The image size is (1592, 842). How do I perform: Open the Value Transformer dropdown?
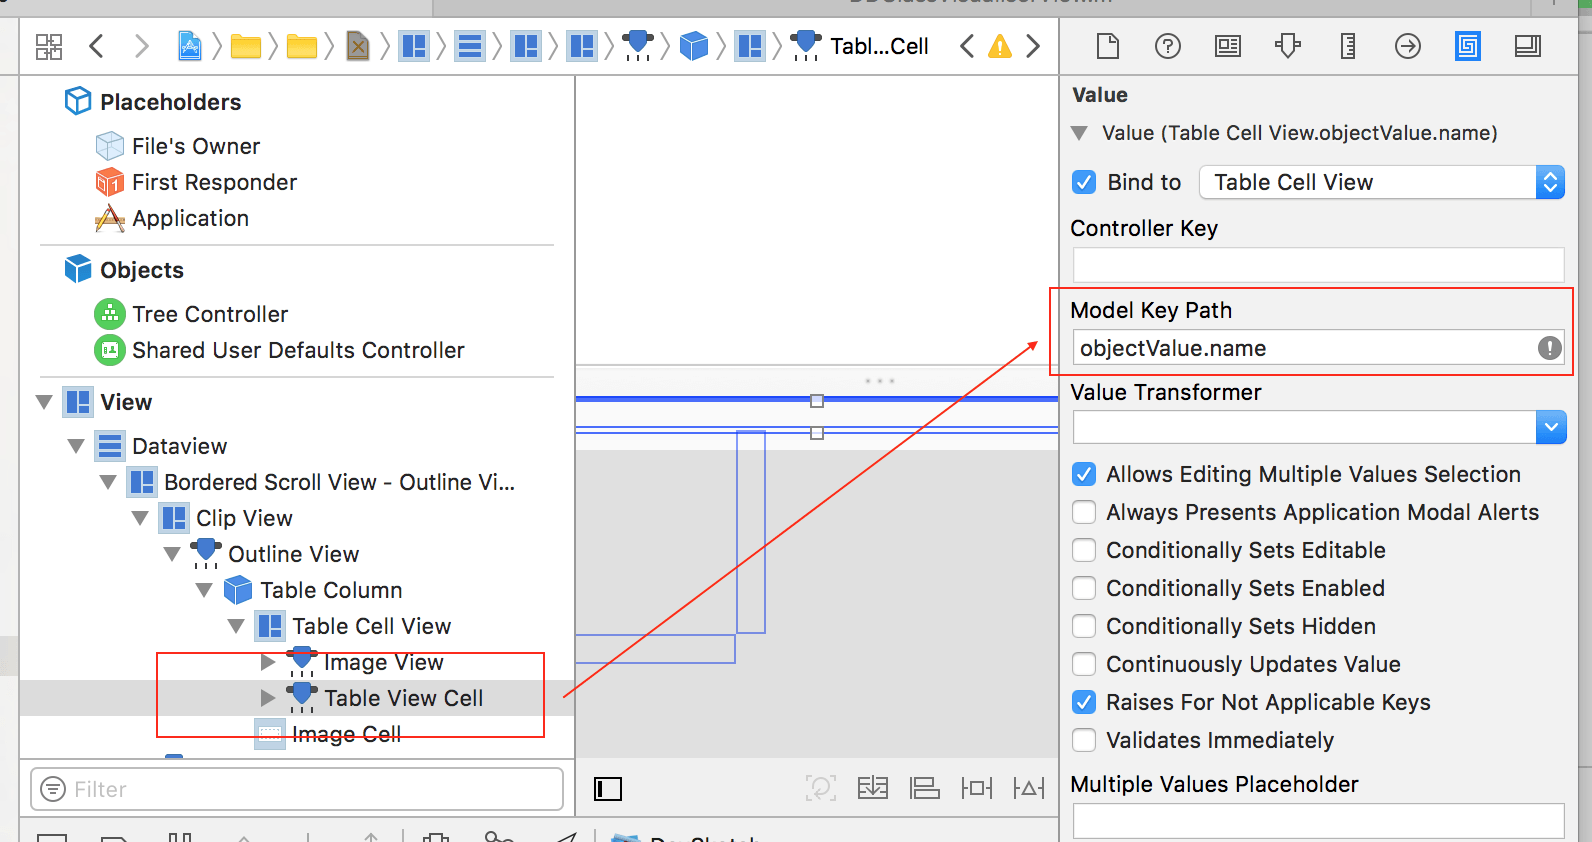pyautogui.click(x=1550, y=427)
